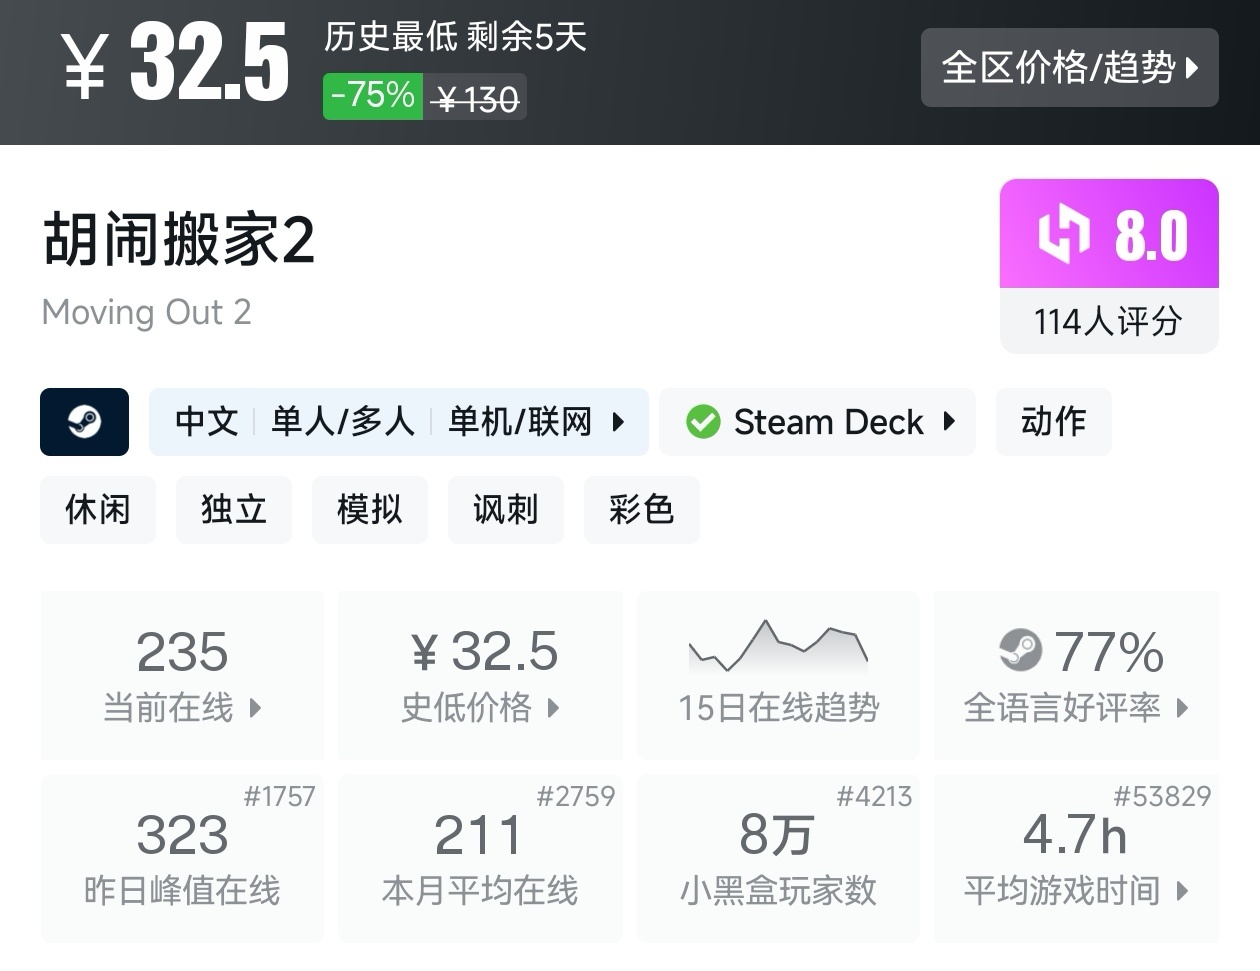
Task: Click the green -75% discount badge
Action: pos(372,96)
